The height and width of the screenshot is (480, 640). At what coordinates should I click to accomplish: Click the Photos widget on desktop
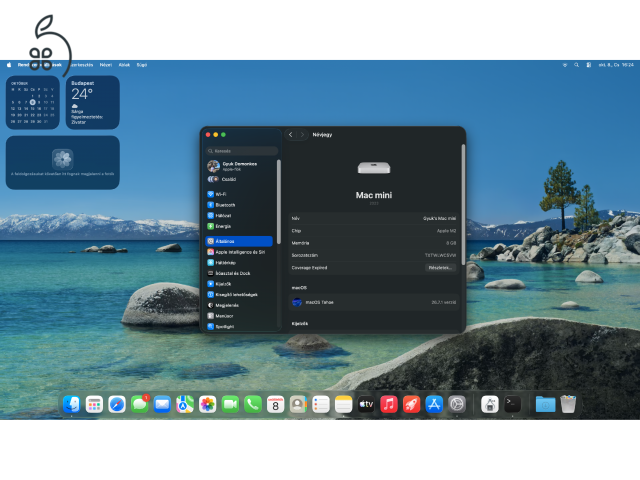(62, 162)
